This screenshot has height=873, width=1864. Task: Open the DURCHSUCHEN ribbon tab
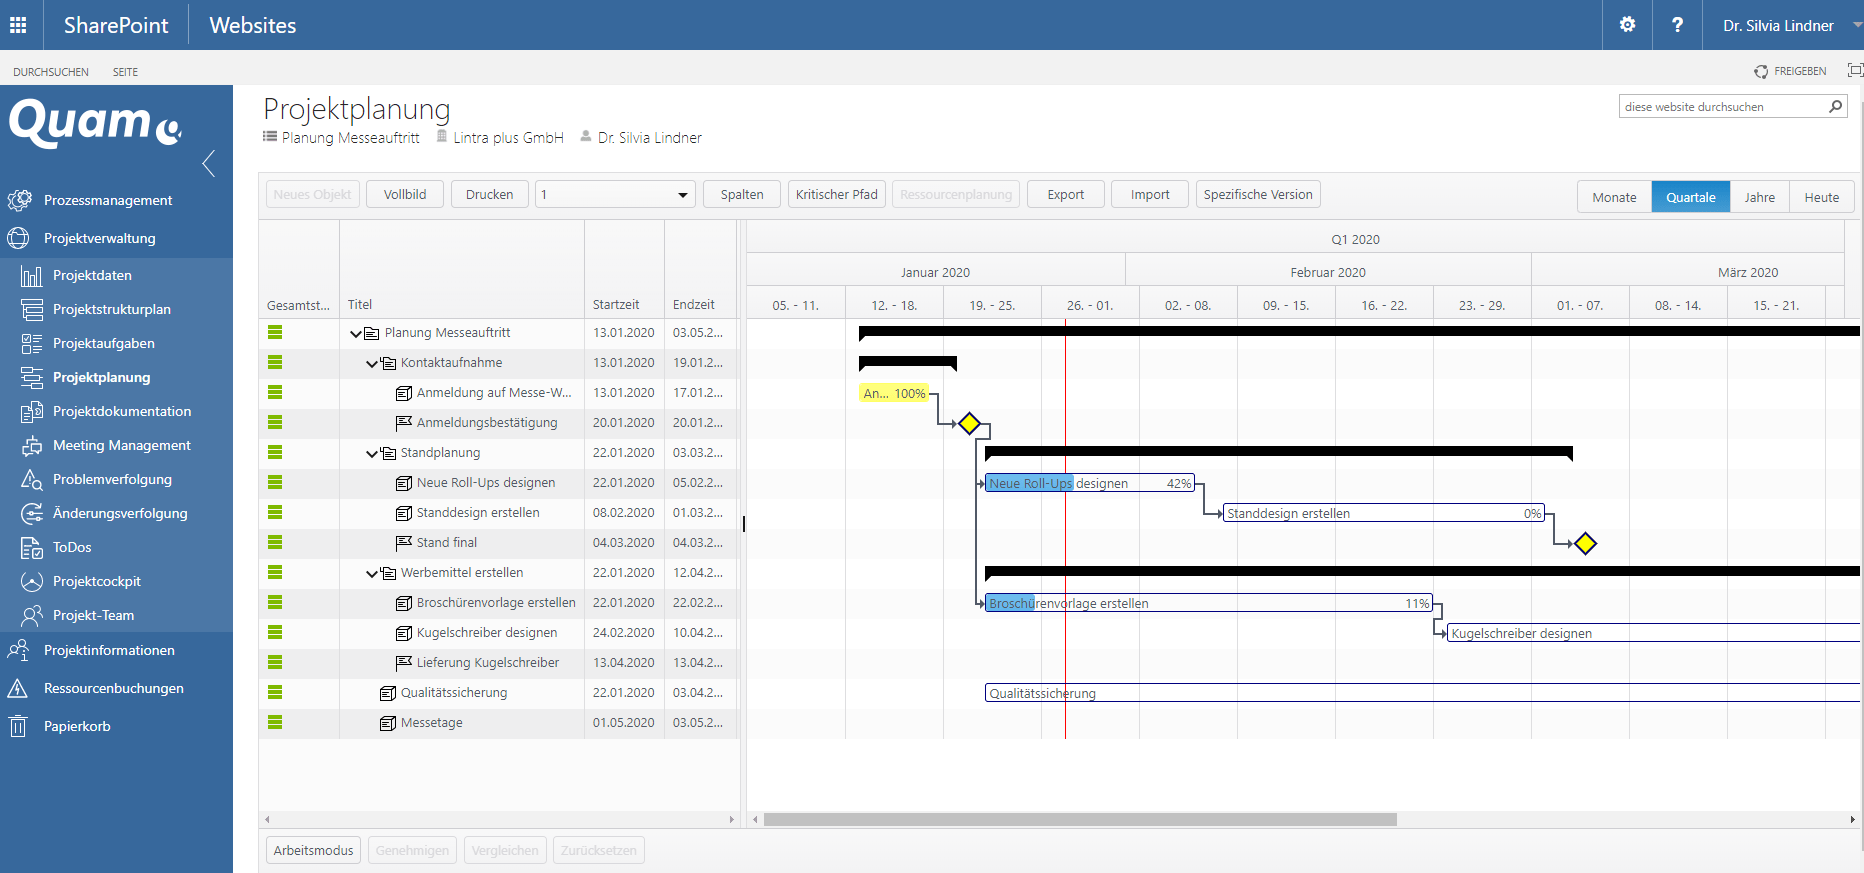pyautogui.click(x=51, y=72)
